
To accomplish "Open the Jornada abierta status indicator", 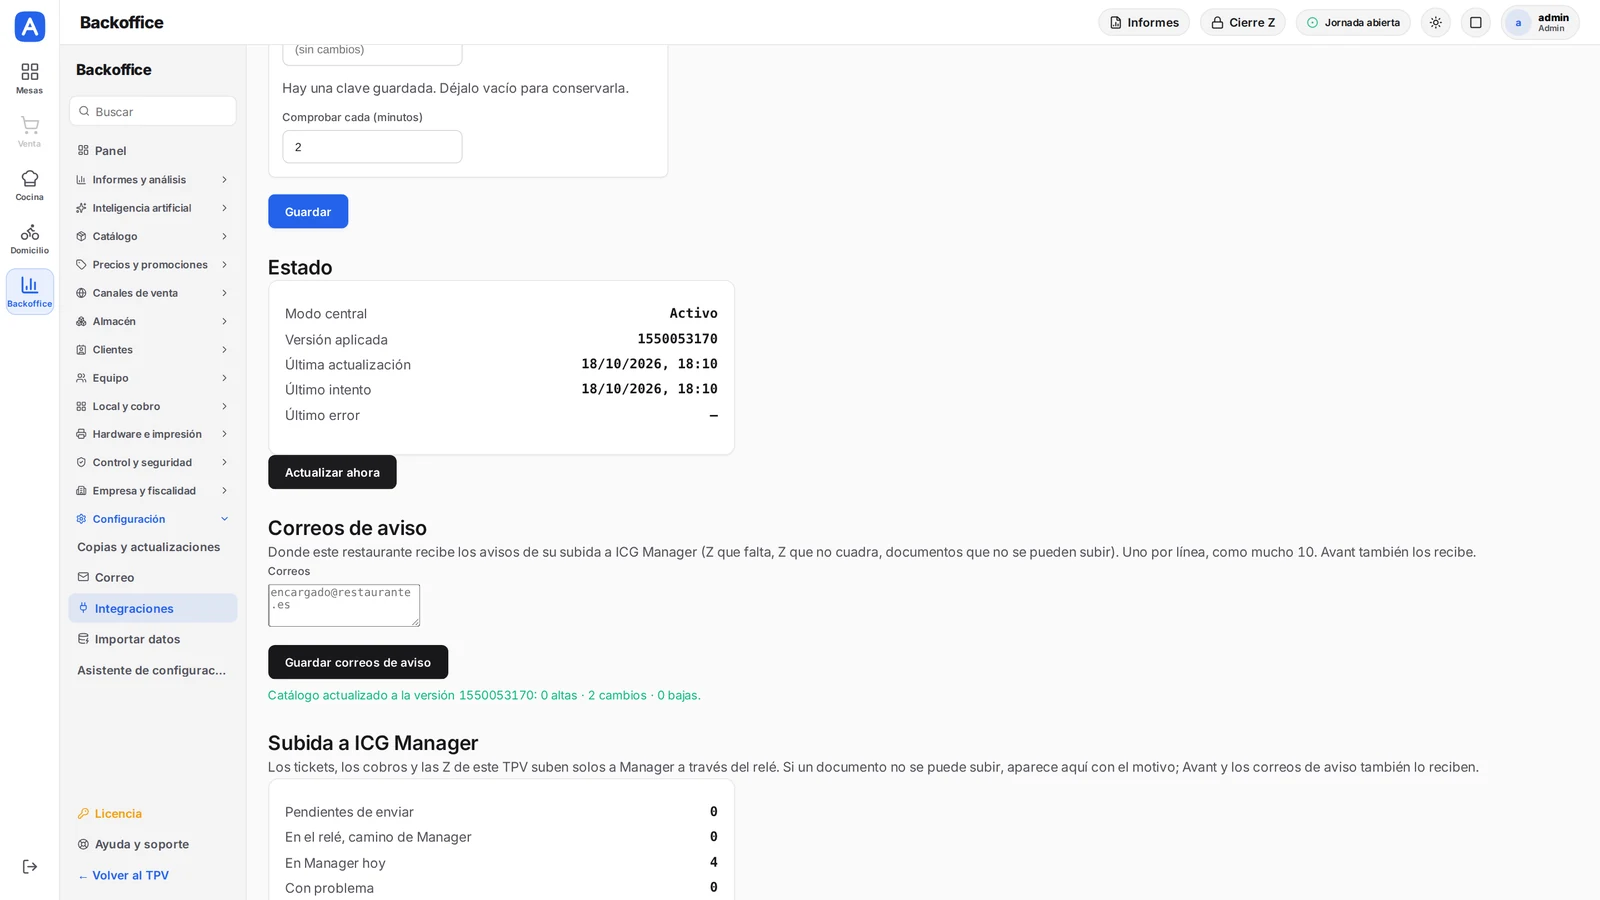I will pyautogui.click(x=1353, y=22).
